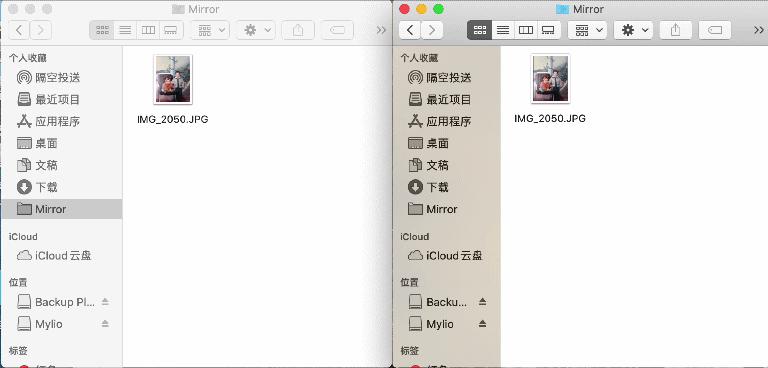Go back in the left Finder window
This screenshot has width=768, height=368.
pos(19,30)
